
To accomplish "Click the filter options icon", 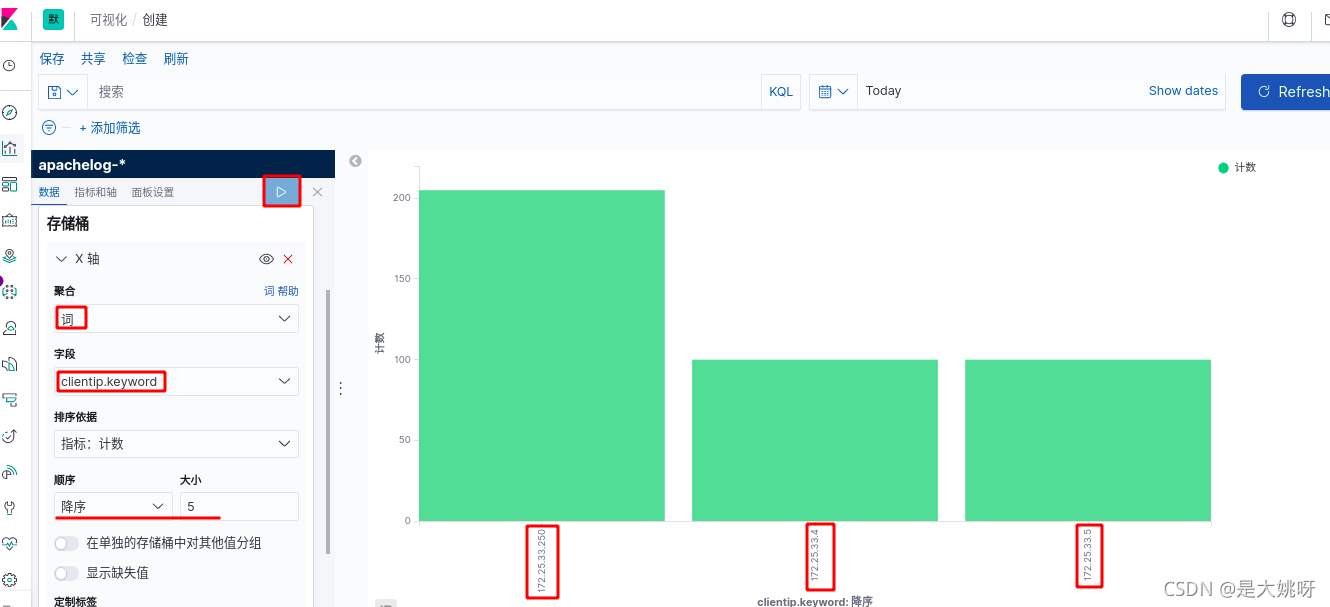I will pyautogui.click(x=49, y=128).
